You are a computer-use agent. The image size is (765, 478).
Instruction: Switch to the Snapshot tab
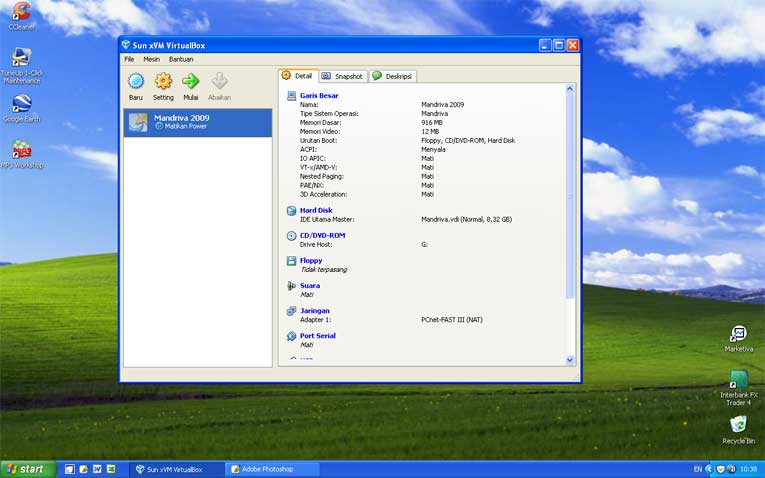click(342, 77)
